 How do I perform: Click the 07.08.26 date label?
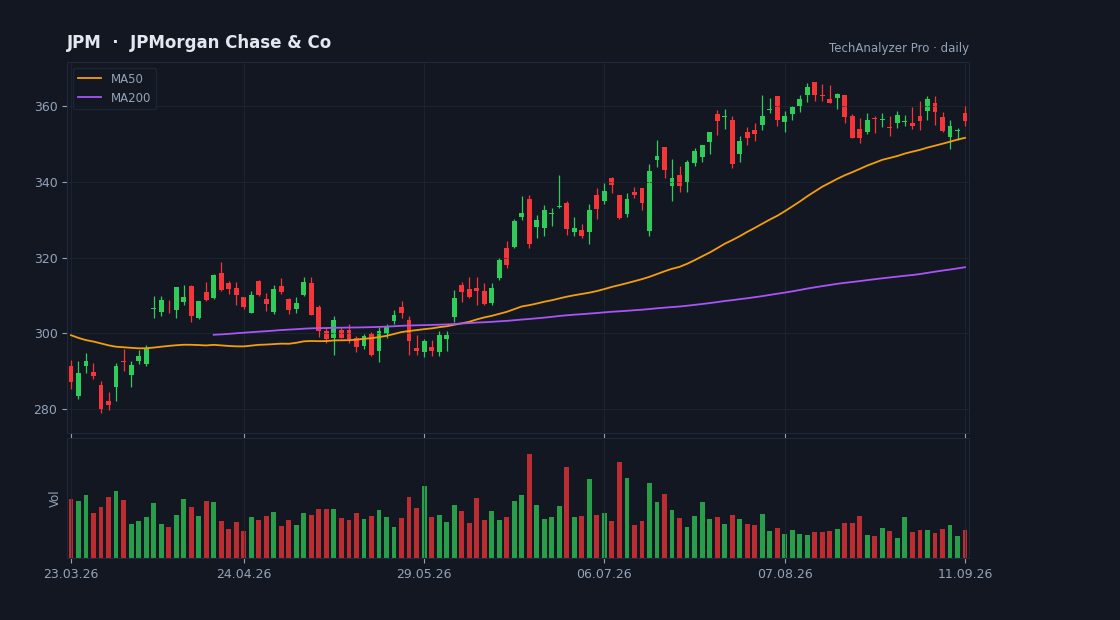tap(785, 574)
